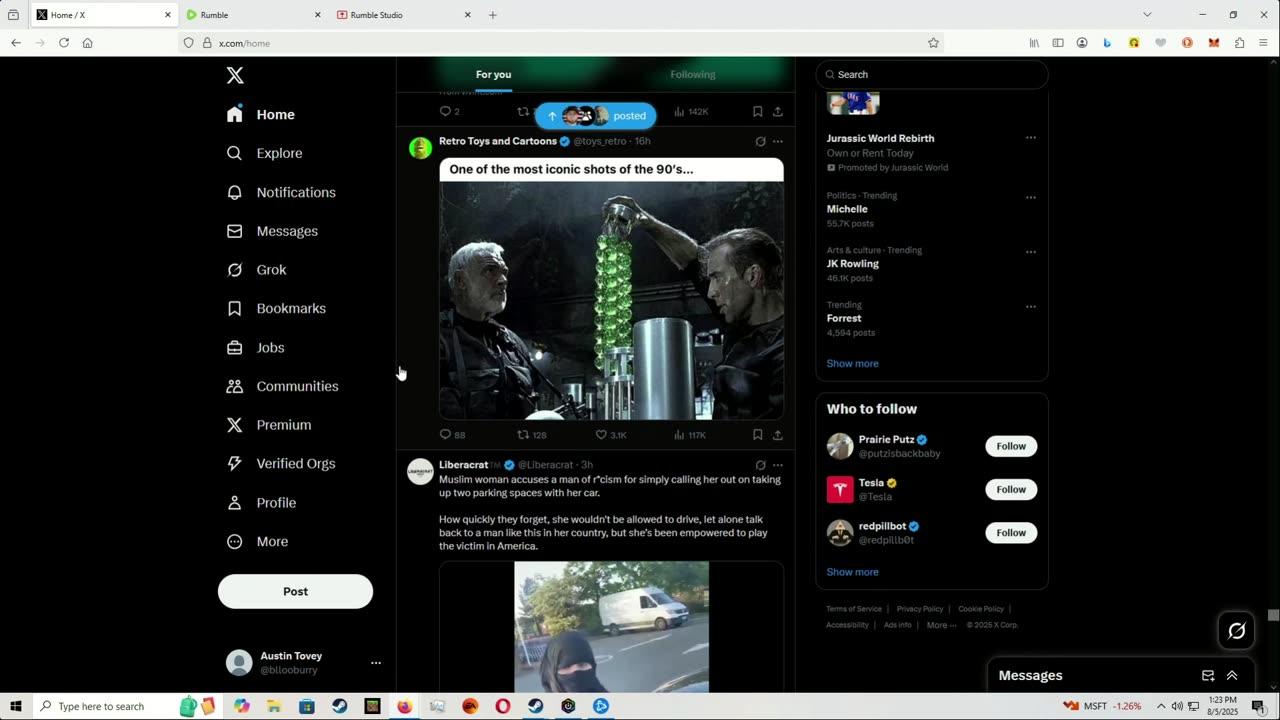Click the Post button
1280x720 pixels.
click(x=295, y=592)
